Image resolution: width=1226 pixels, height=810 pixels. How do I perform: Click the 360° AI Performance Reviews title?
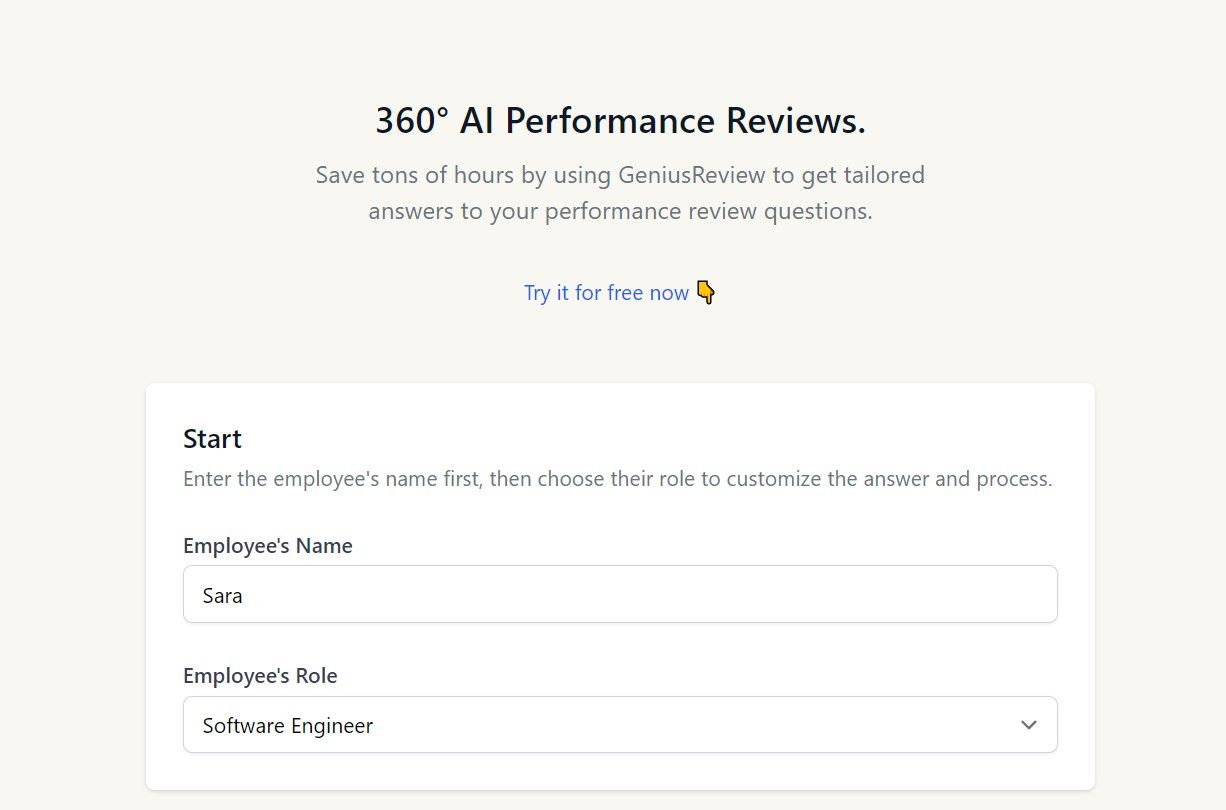(x=620, y=120)
